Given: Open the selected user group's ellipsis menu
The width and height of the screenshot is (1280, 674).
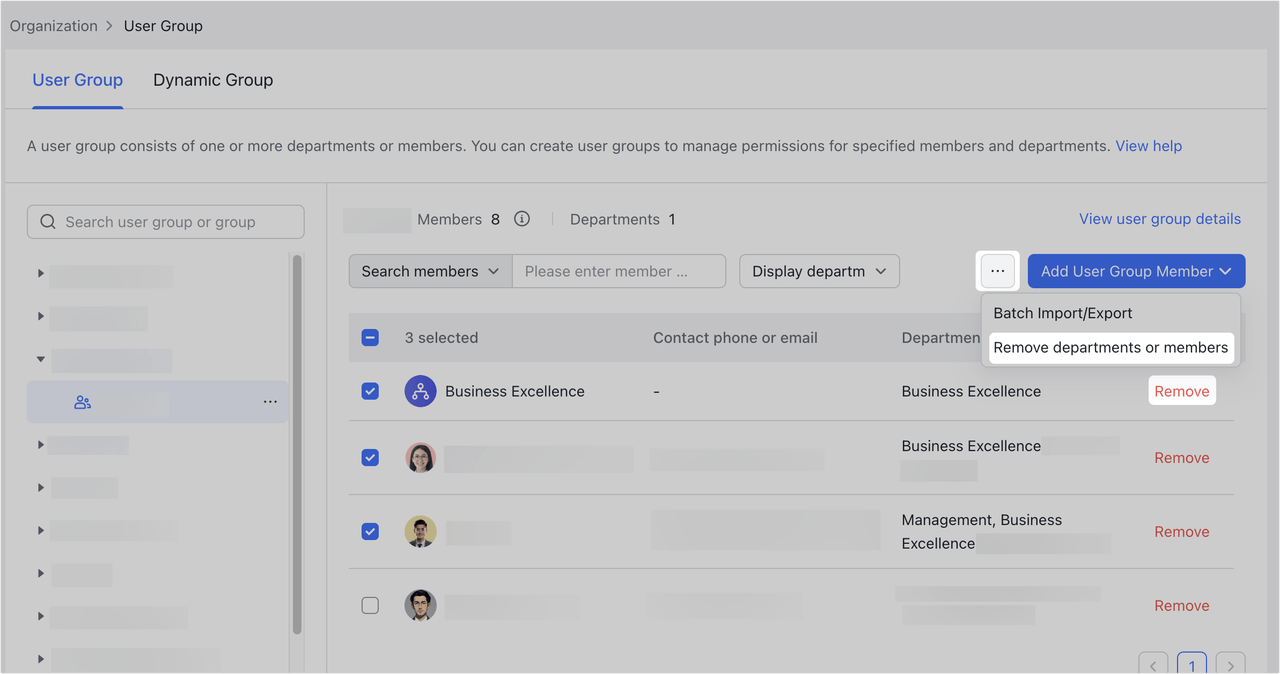Looking at the screenshot, I should (270, 402).
